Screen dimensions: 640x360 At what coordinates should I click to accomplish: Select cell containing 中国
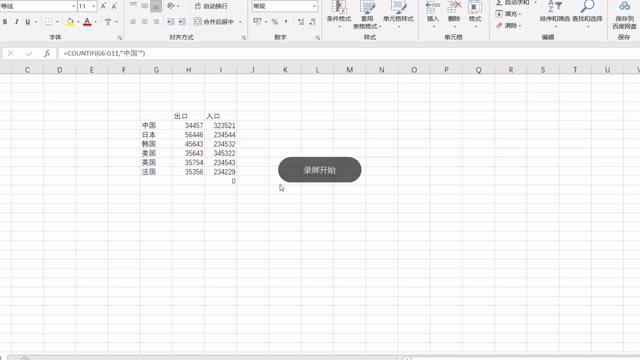pos(156,125)
